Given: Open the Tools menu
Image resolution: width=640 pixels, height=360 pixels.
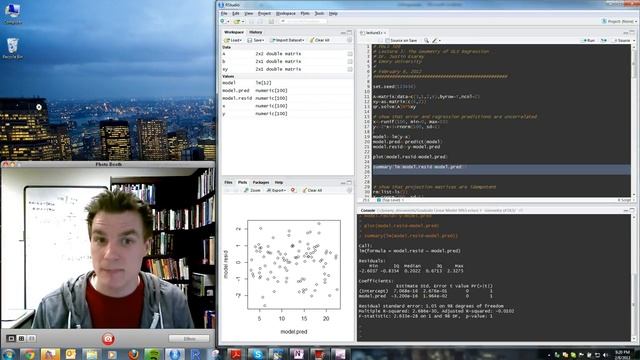Looking at the screenshot, I should [x=319, y=13].
